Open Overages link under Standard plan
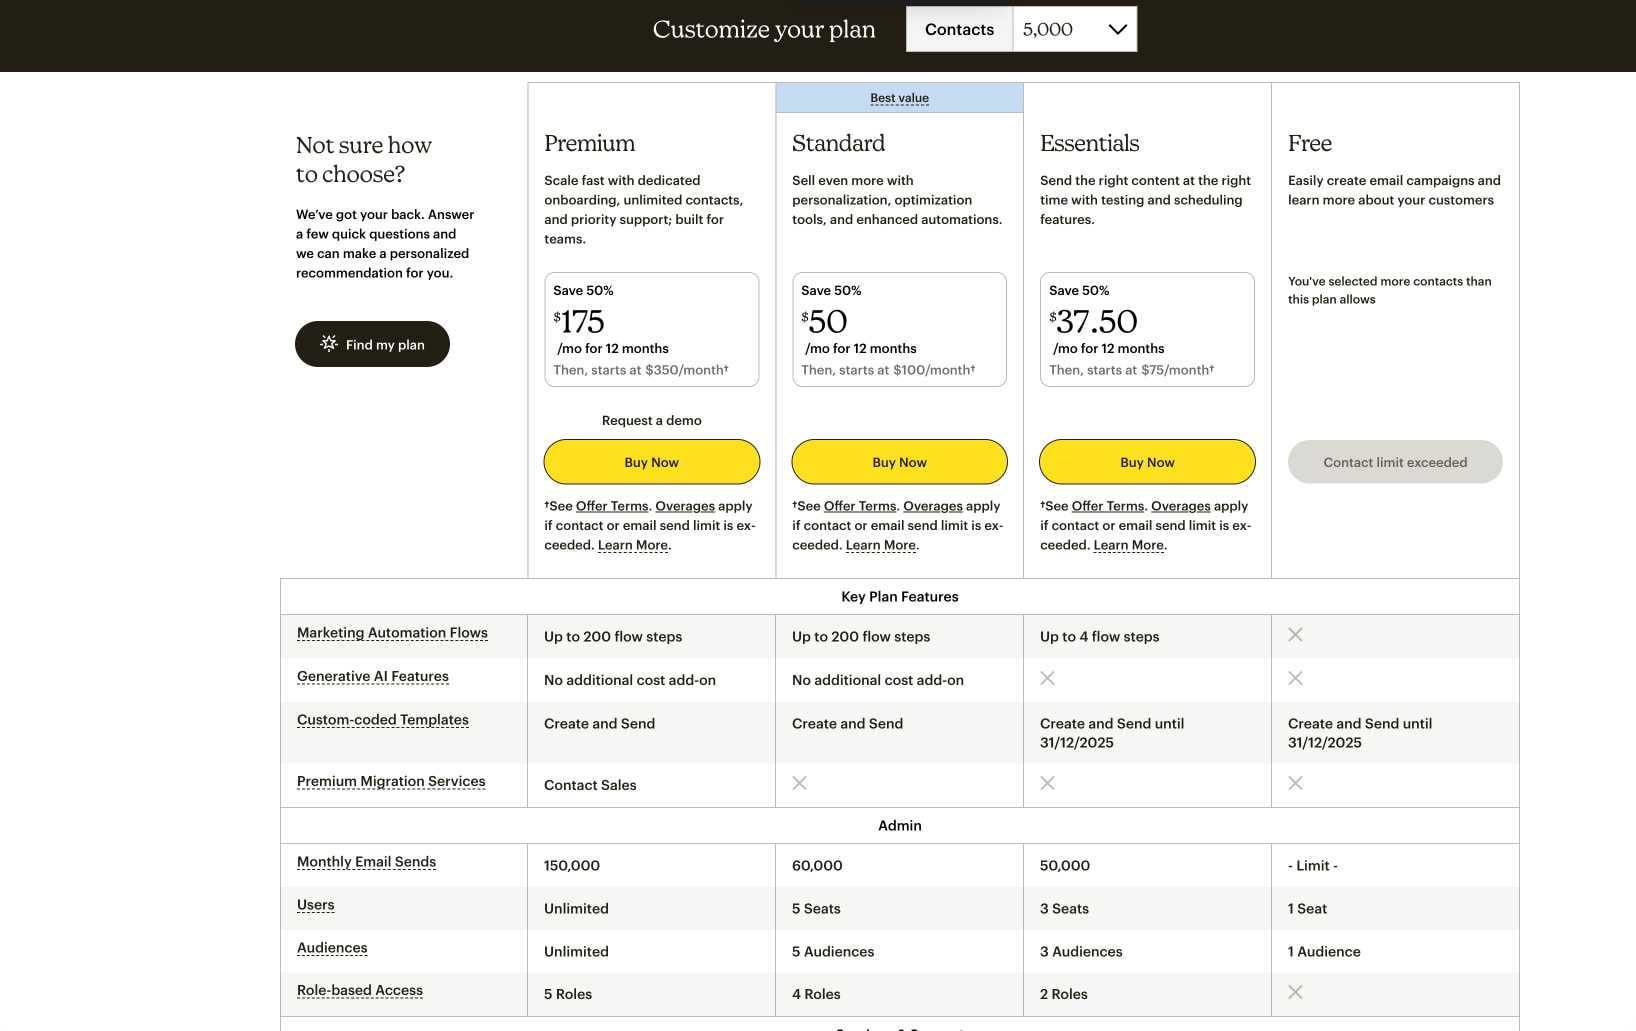 point(933,506)
